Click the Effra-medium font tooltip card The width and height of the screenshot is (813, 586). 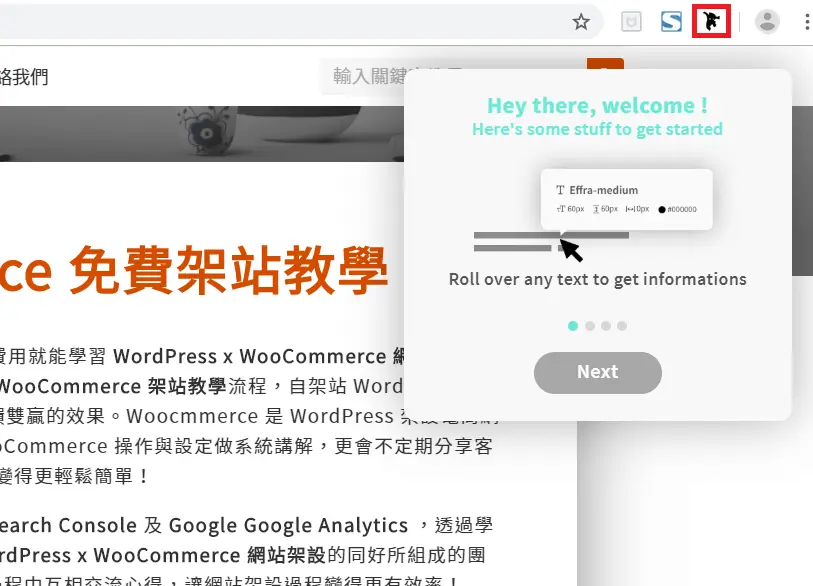coord(626,199)
